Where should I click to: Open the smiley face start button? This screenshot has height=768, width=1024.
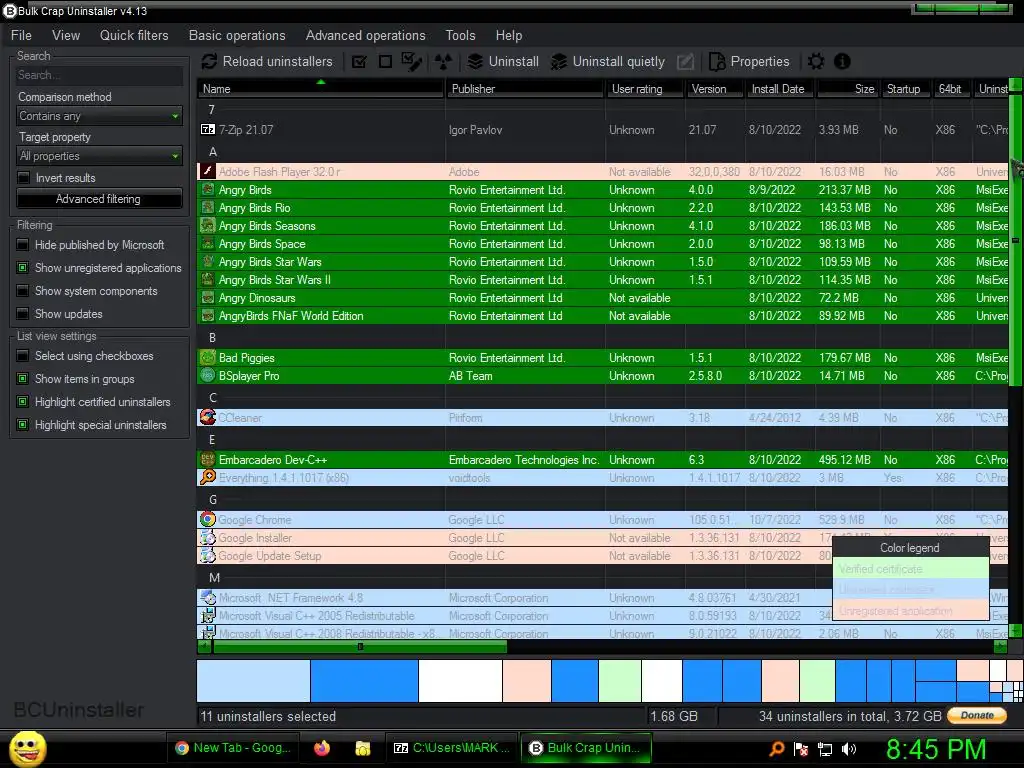[x=27, y=748]
